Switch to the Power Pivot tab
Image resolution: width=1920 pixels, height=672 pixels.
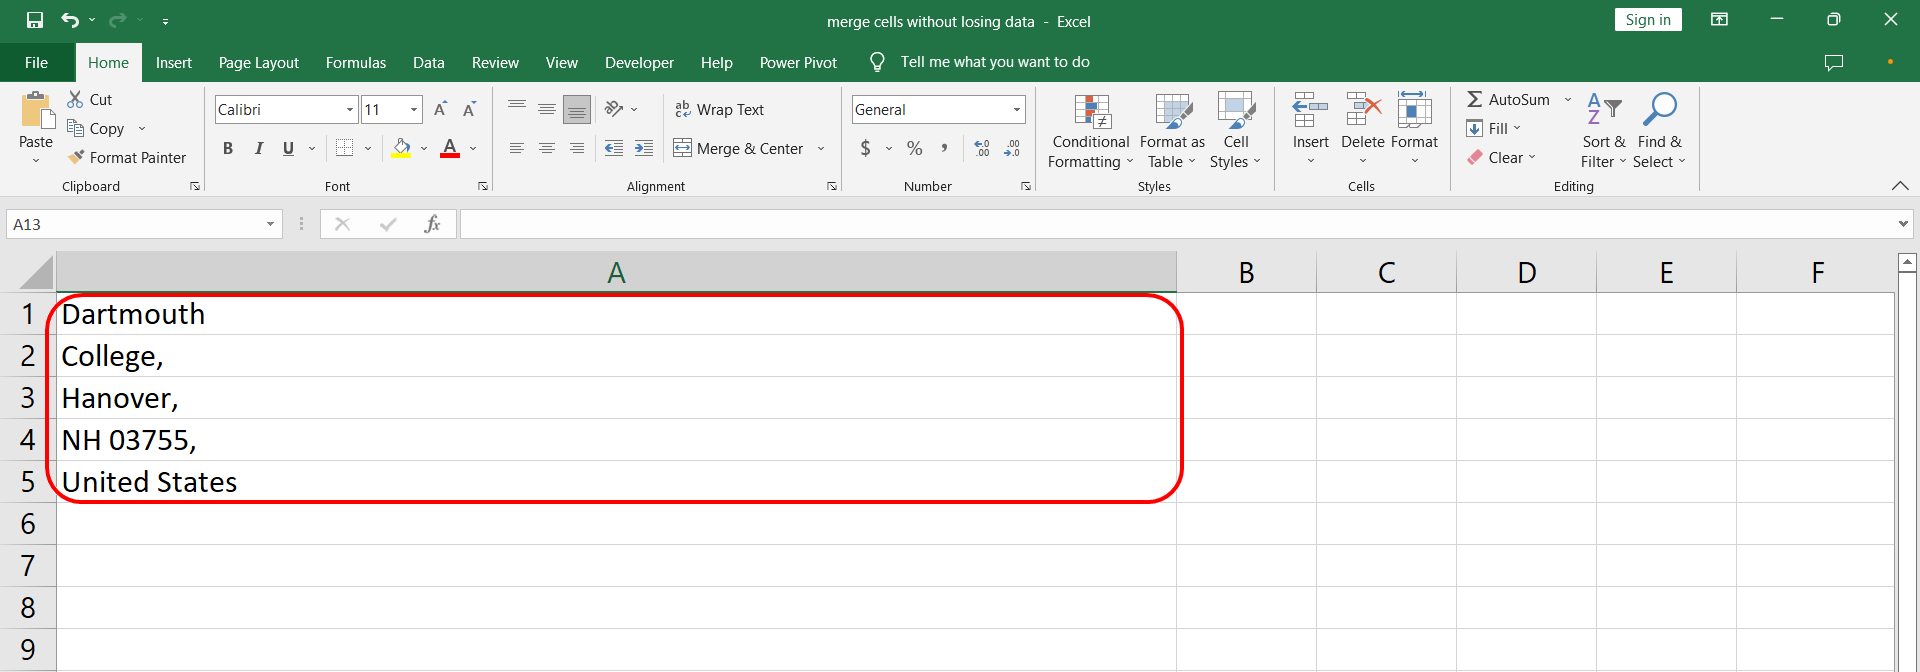798,62
